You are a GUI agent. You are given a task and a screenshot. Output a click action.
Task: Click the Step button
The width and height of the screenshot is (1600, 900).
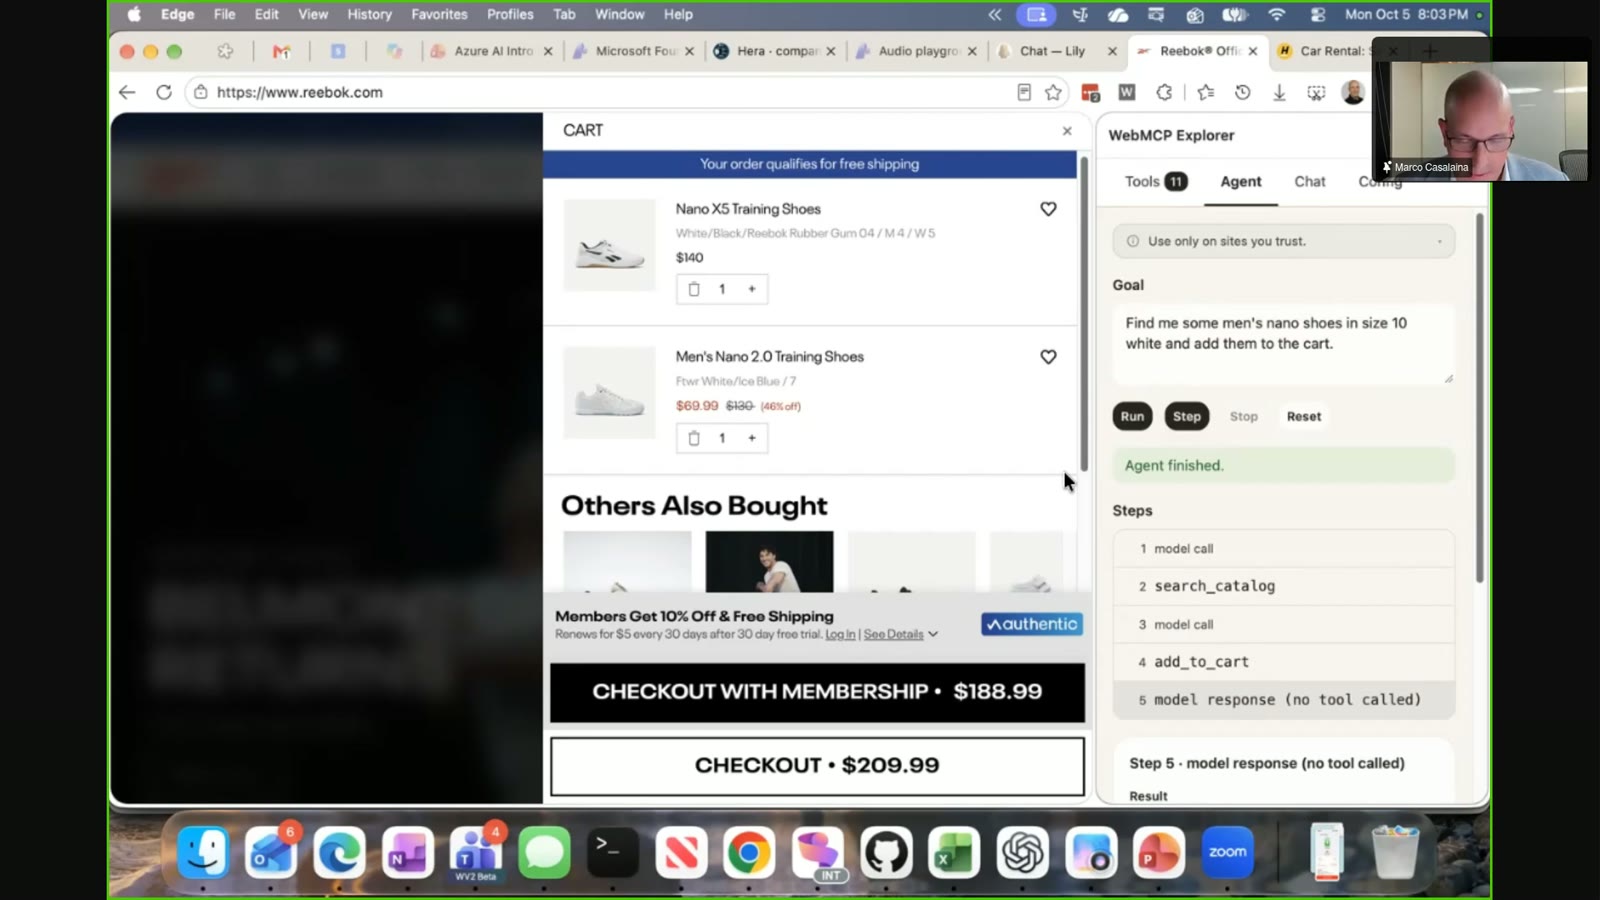click(1187, 416)
